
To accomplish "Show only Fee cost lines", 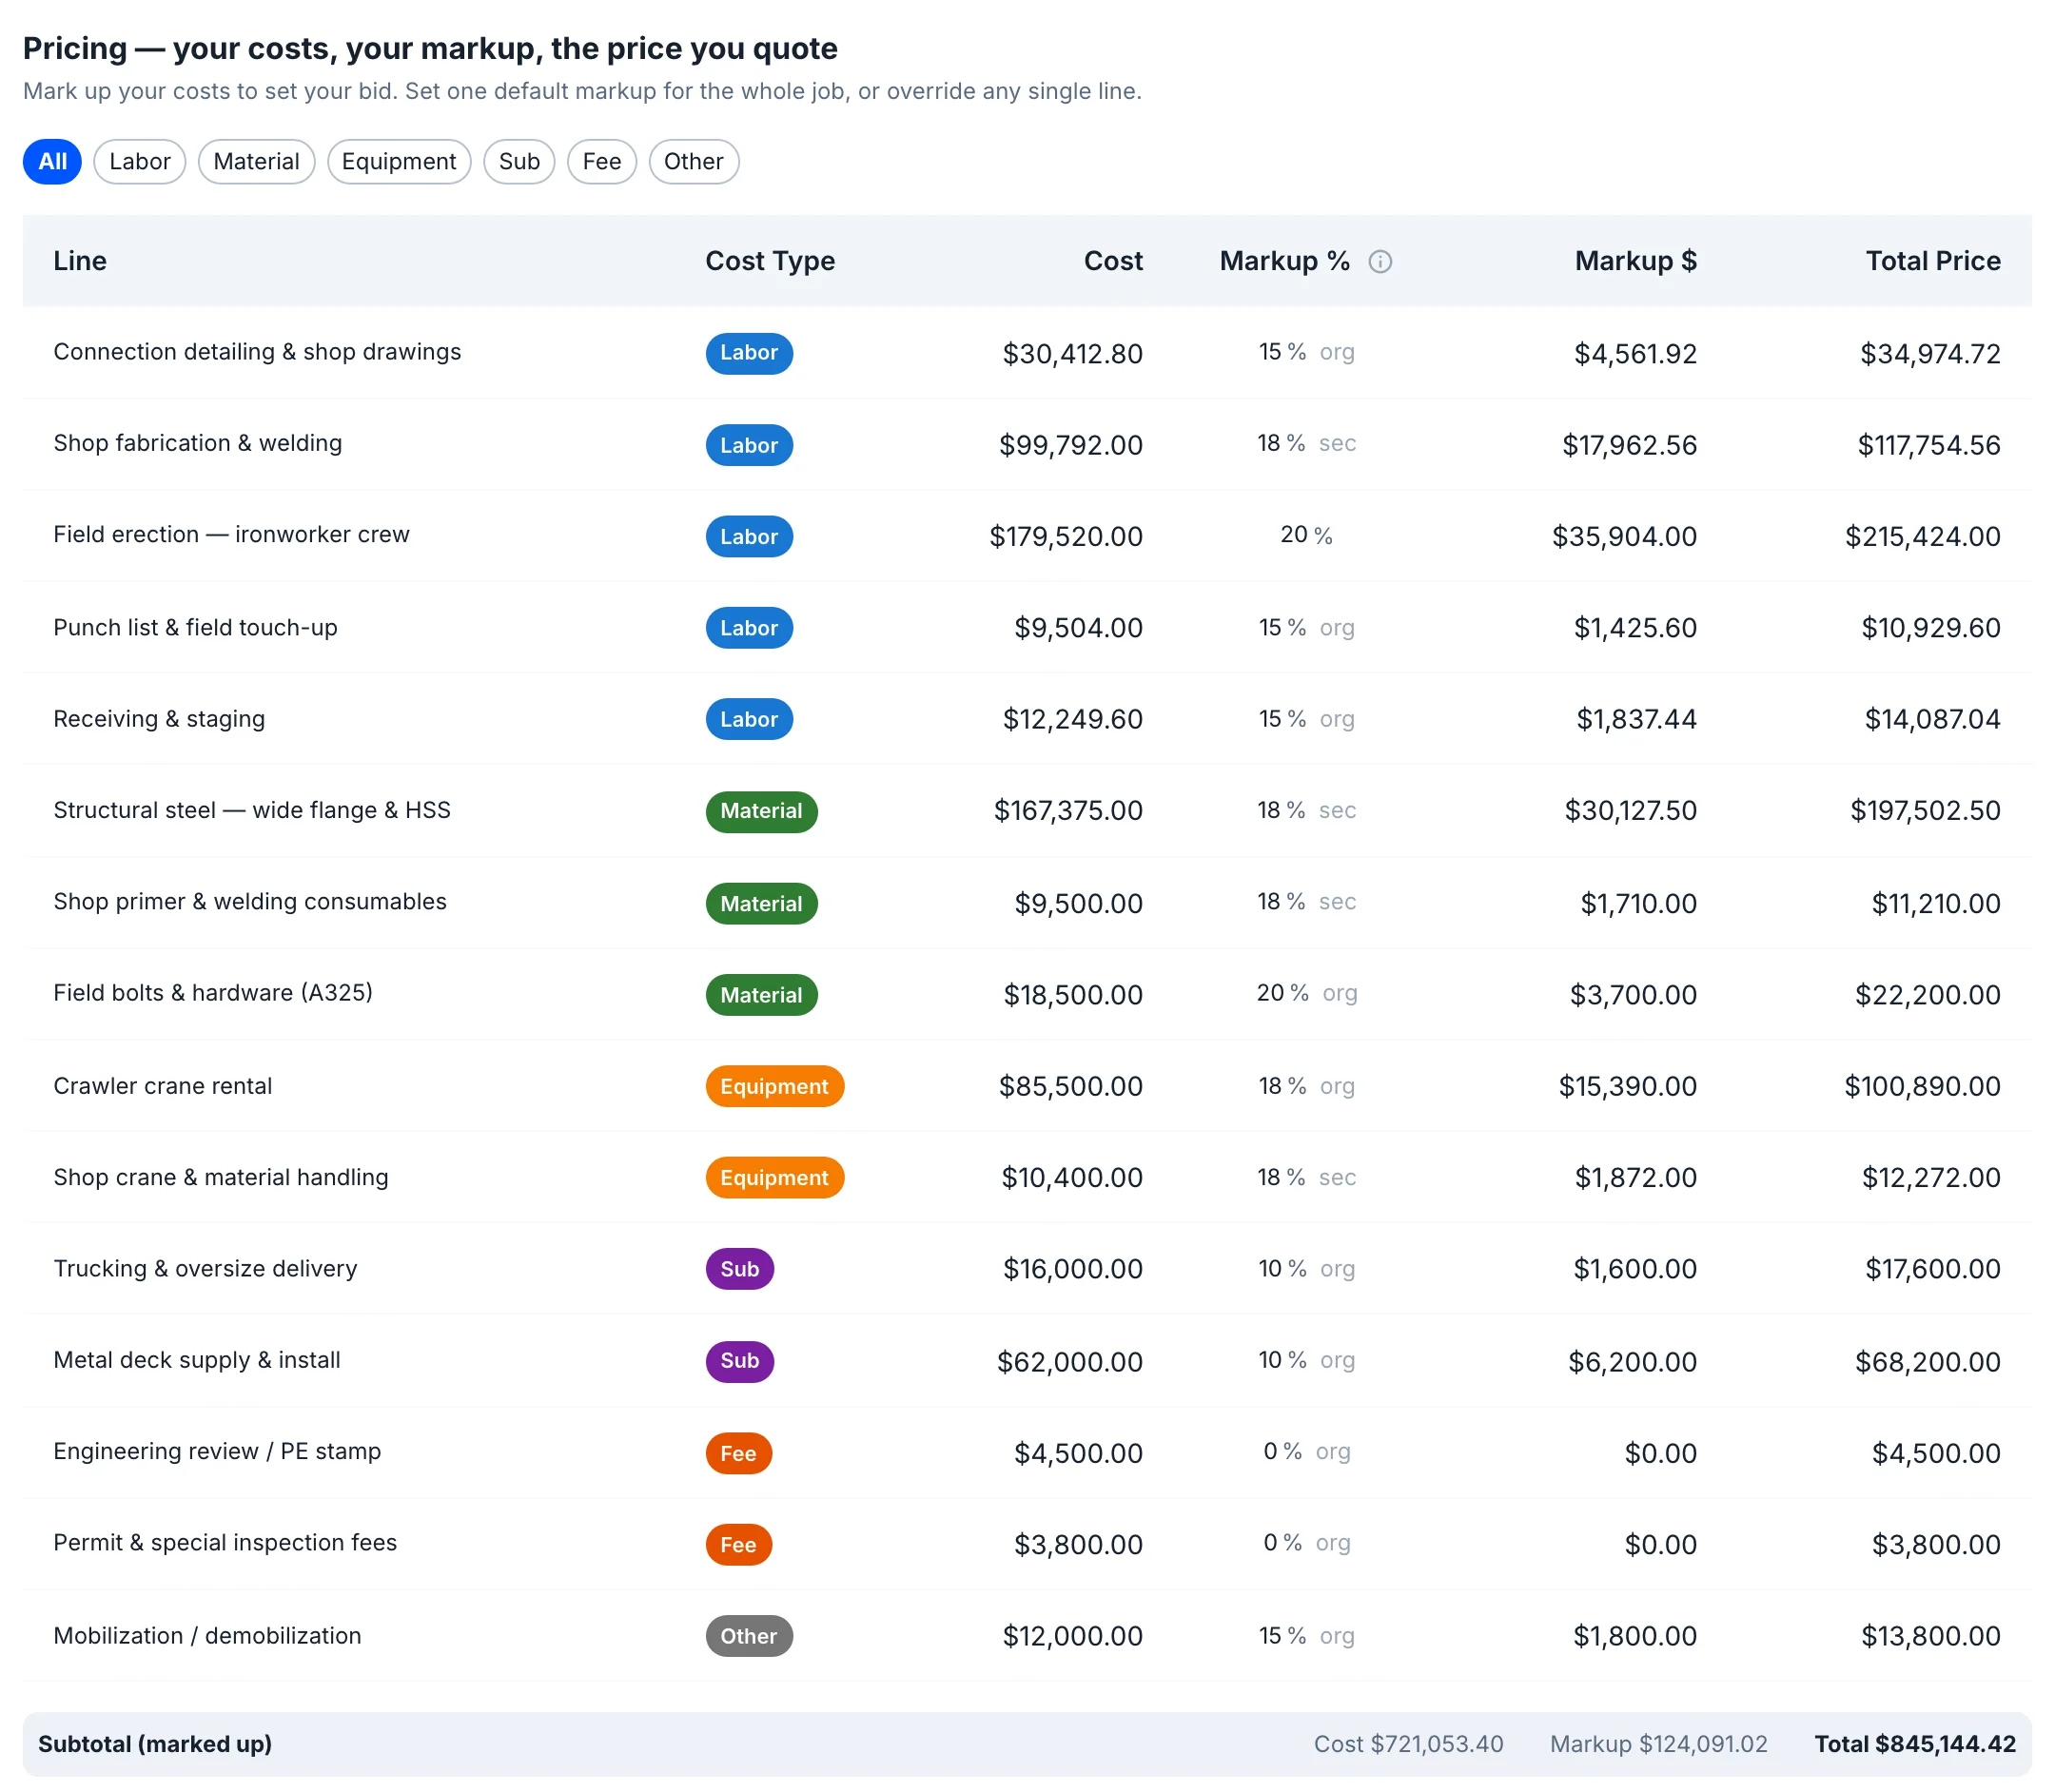I will point(602,162).
